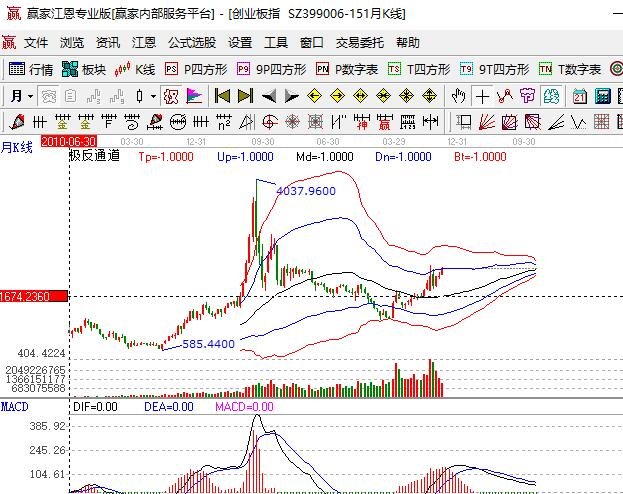Select the horizontal width-arrow tool

point(430,122)
